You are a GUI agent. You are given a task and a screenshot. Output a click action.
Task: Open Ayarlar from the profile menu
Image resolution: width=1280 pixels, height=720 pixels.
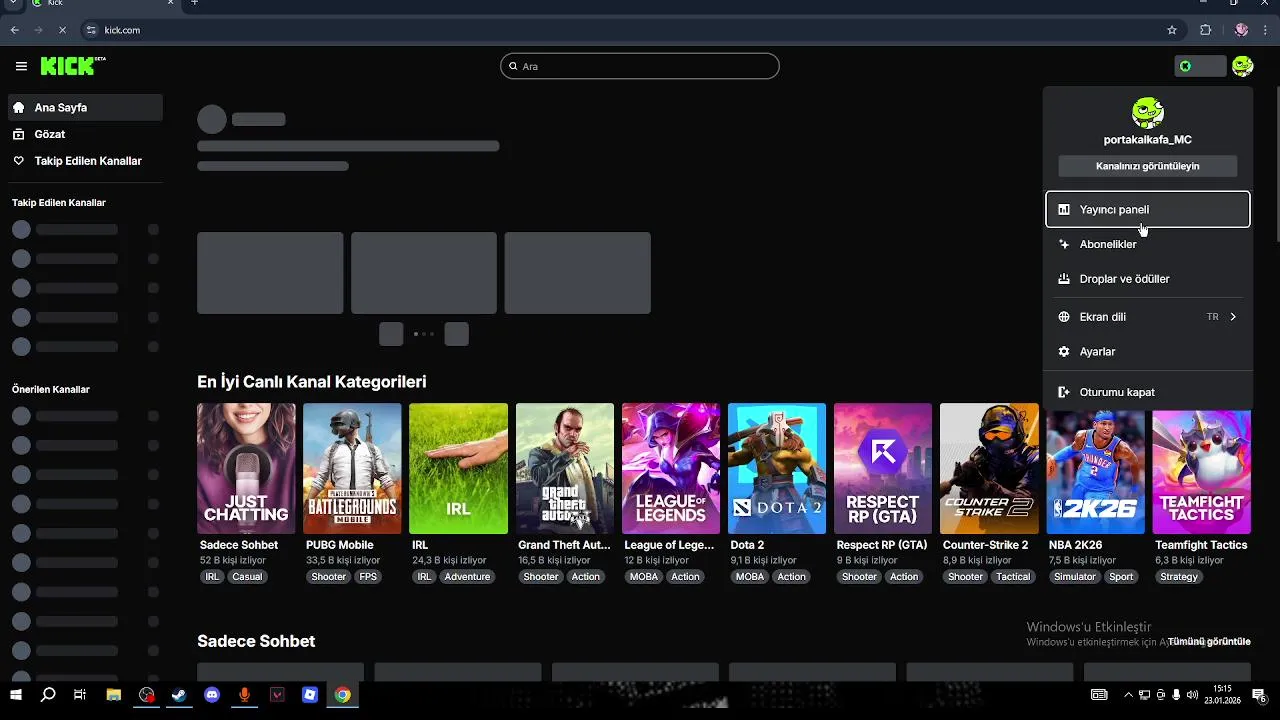pos(1148,352)
